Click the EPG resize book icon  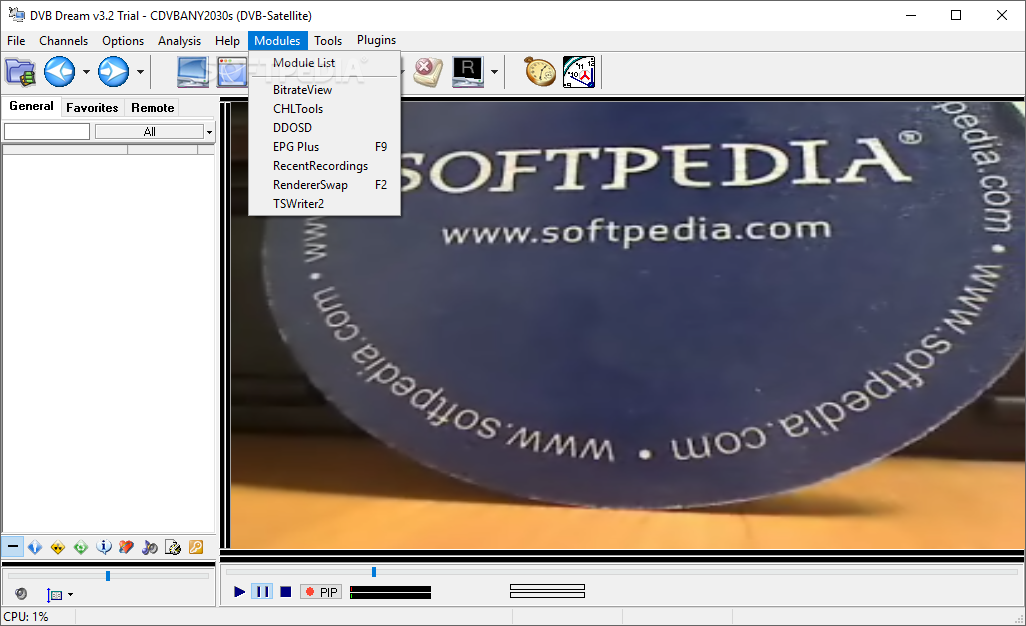(x=54, y=595)
